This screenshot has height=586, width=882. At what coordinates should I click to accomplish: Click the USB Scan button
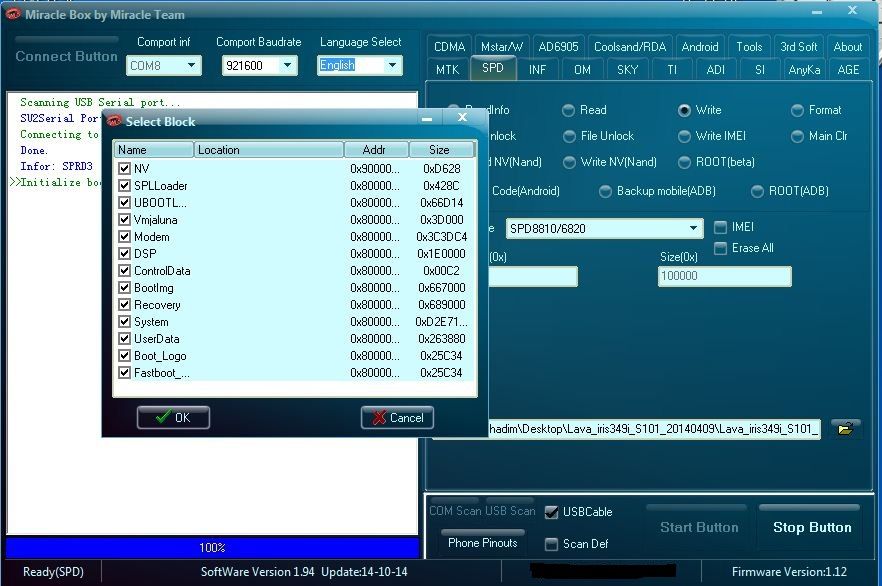510,511
